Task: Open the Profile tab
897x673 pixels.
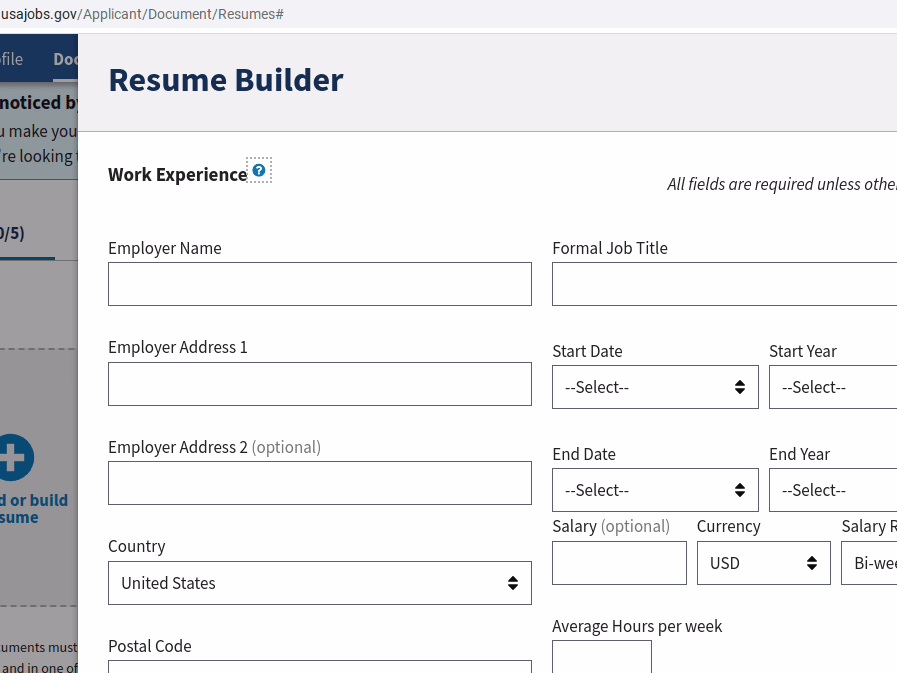Action: tap(11, 60)
